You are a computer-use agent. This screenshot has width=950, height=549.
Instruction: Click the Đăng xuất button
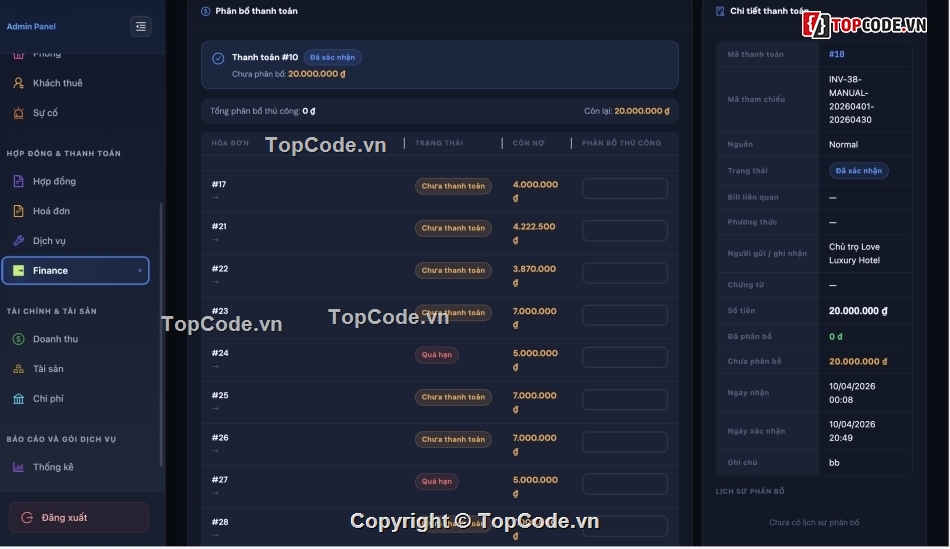pyautogui.click(x=79, y=518)
